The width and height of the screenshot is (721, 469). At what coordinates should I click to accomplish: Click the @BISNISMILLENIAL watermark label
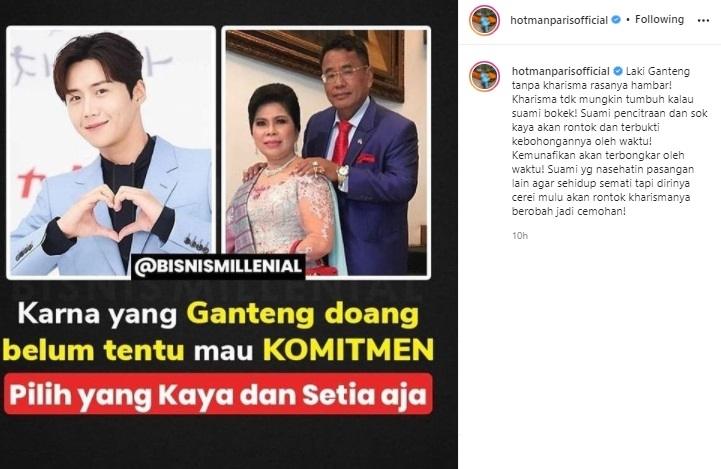[x=218, y=267]
